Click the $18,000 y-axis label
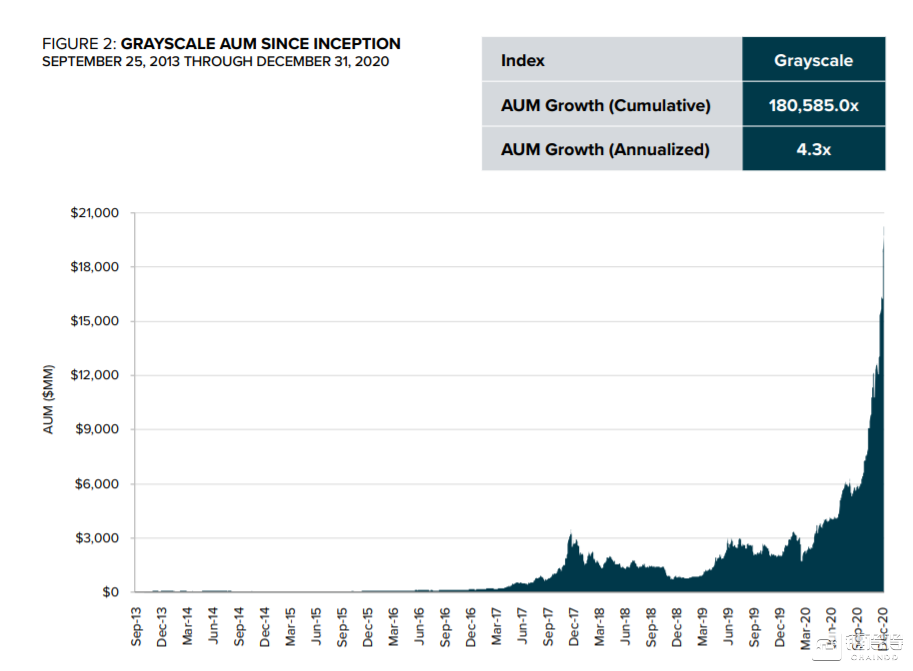This screenshot has width=913, height=671. pos(96,267)
